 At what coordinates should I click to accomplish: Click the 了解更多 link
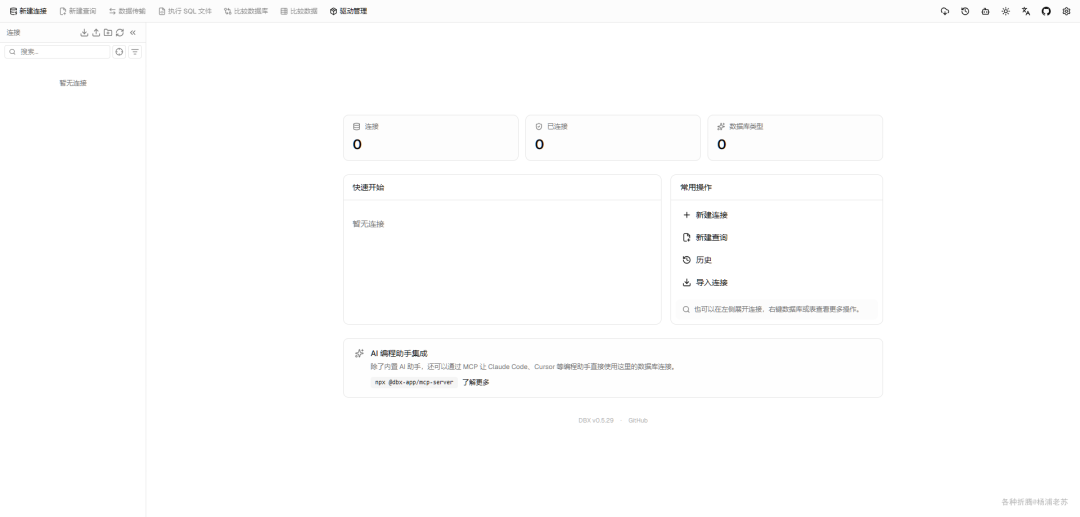tap(476, 382)
